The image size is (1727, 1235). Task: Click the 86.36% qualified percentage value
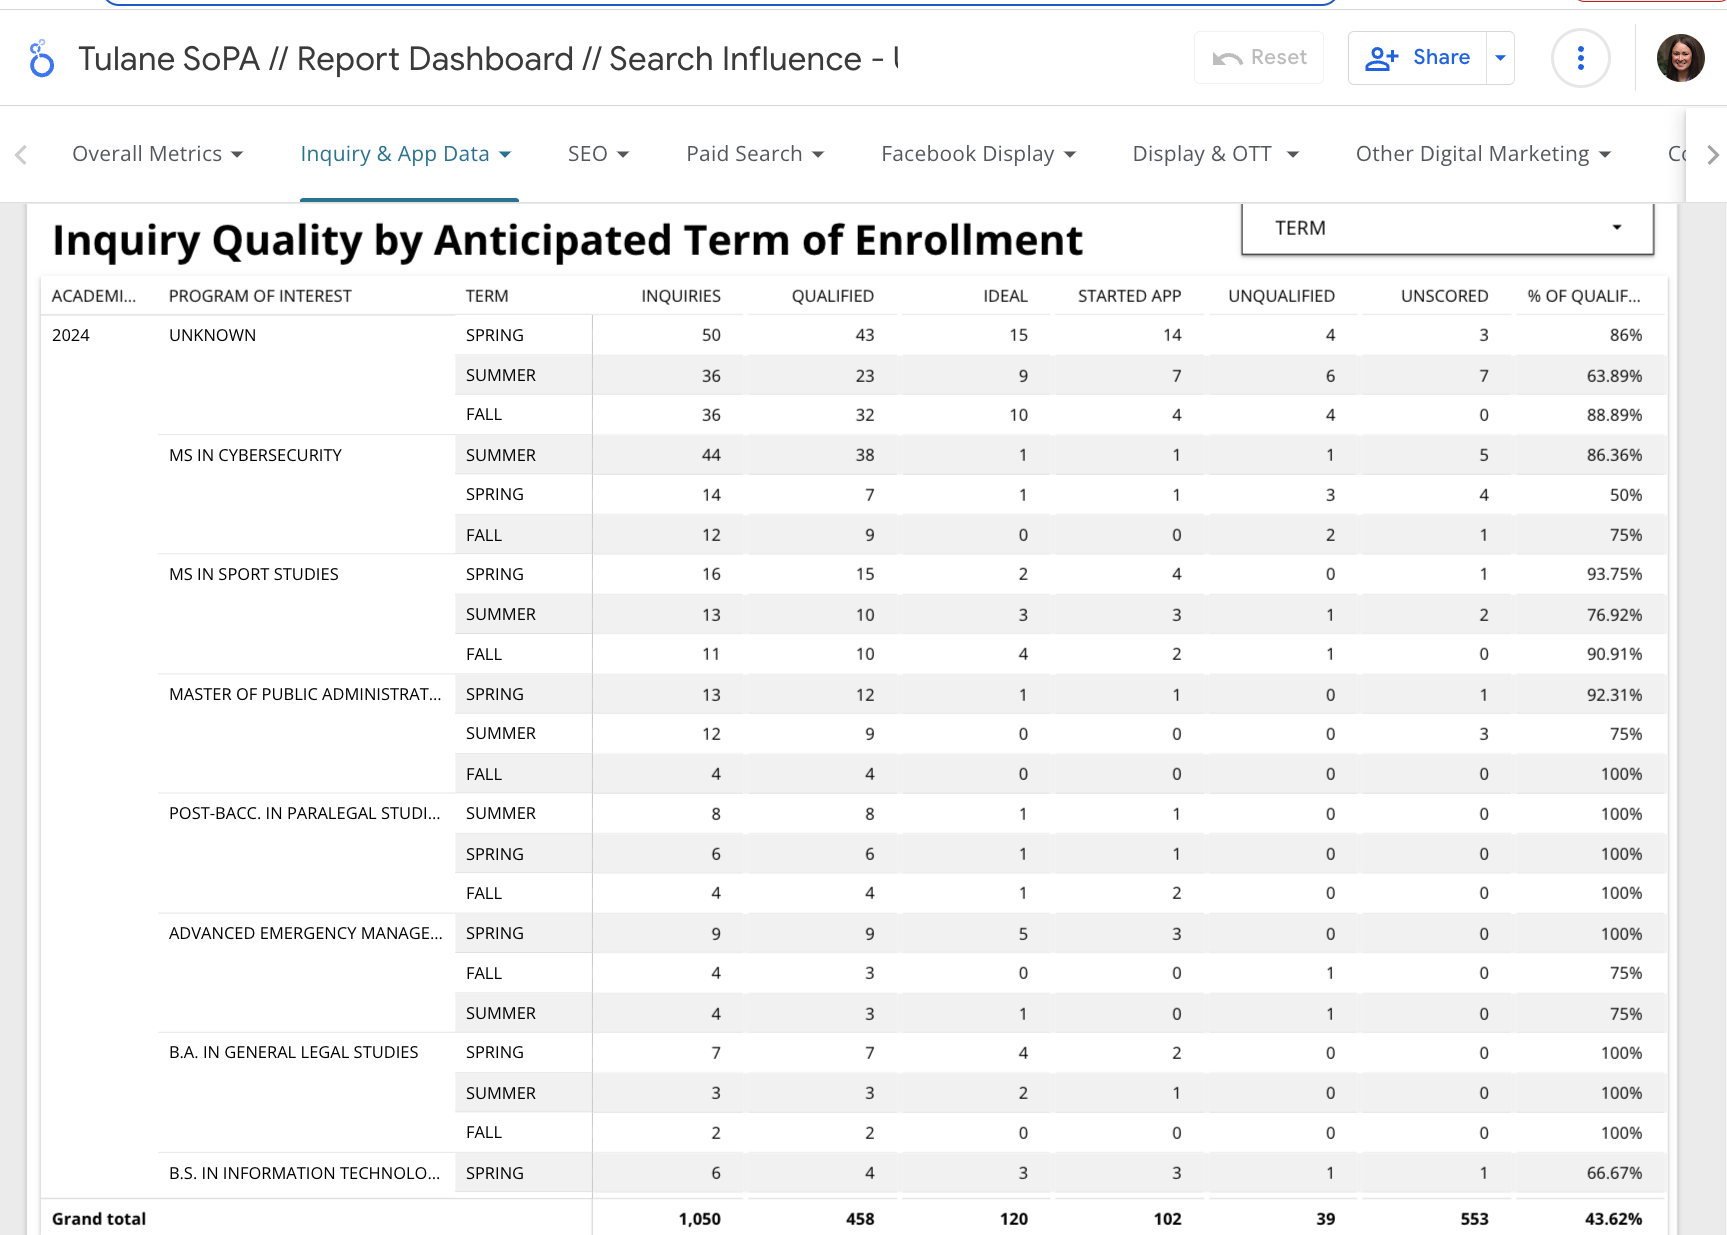pos(1614,455)
